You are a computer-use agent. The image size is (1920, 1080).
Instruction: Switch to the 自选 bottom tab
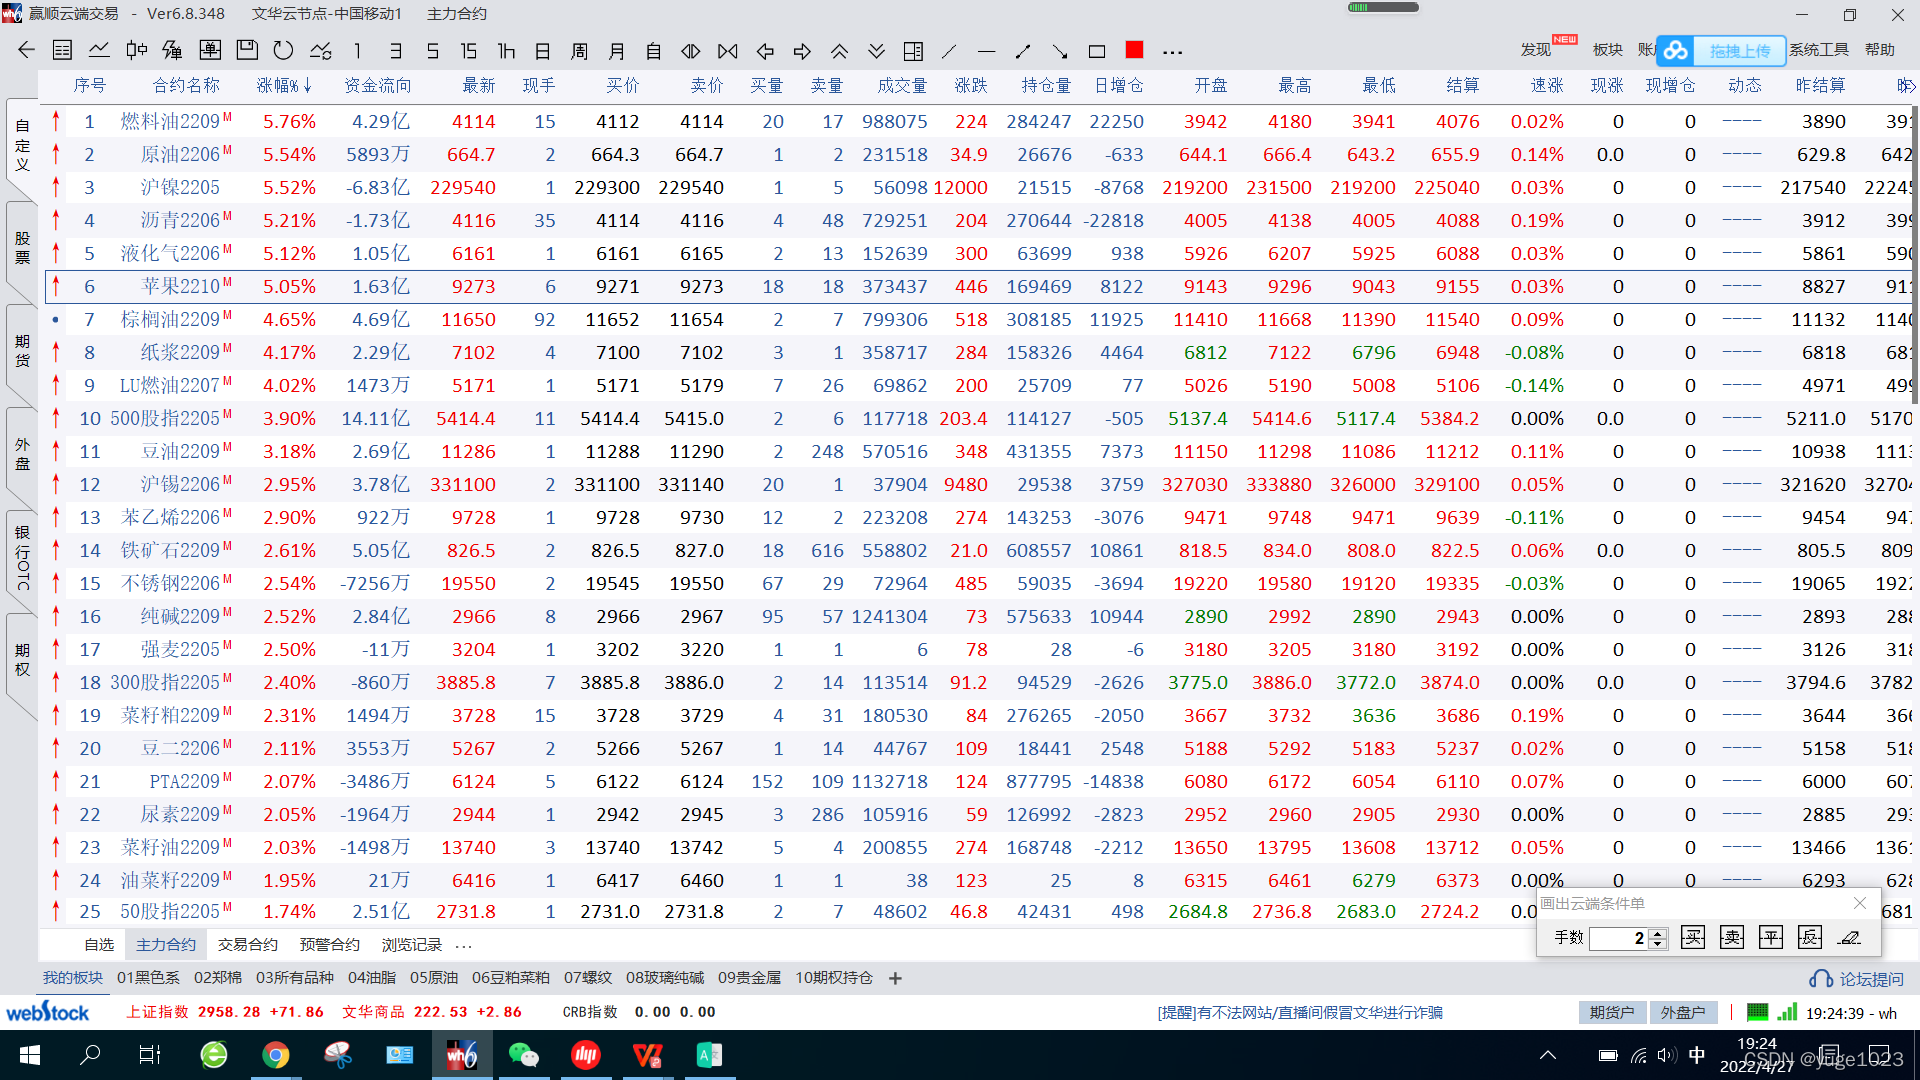point(99,945)
